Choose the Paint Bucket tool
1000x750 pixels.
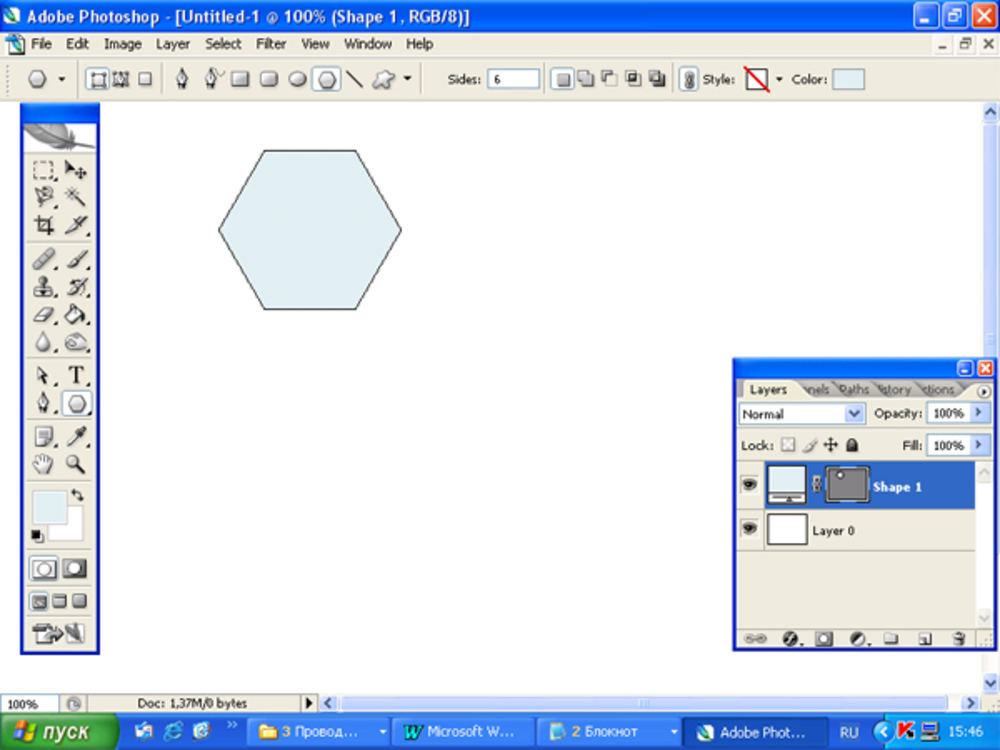click(x=76, y=315)
